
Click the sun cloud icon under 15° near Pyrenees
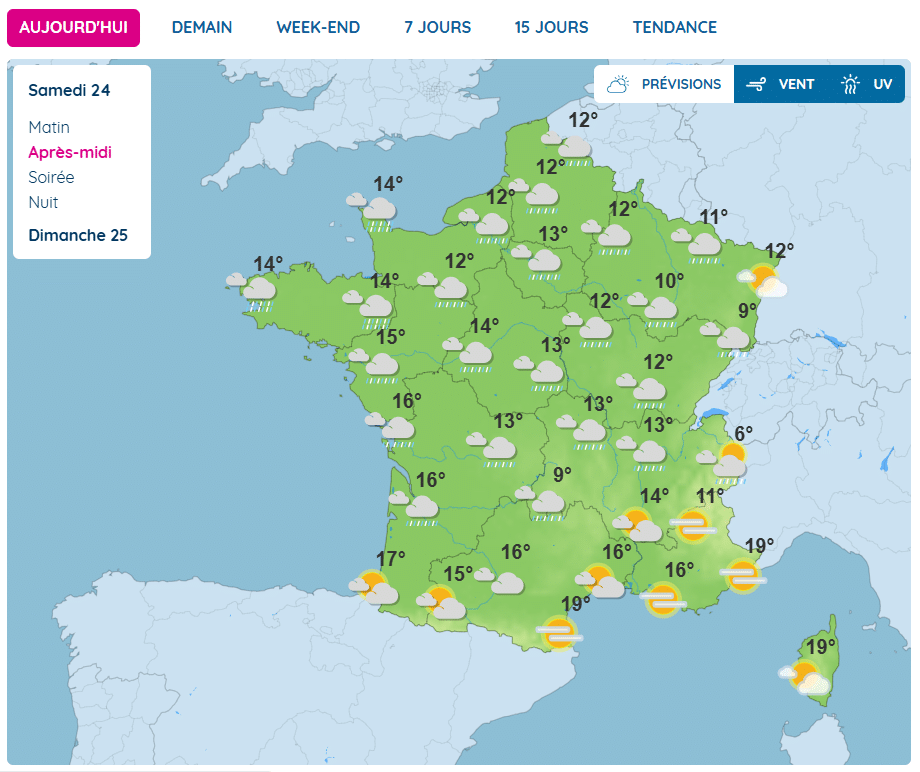coord(441,602)
